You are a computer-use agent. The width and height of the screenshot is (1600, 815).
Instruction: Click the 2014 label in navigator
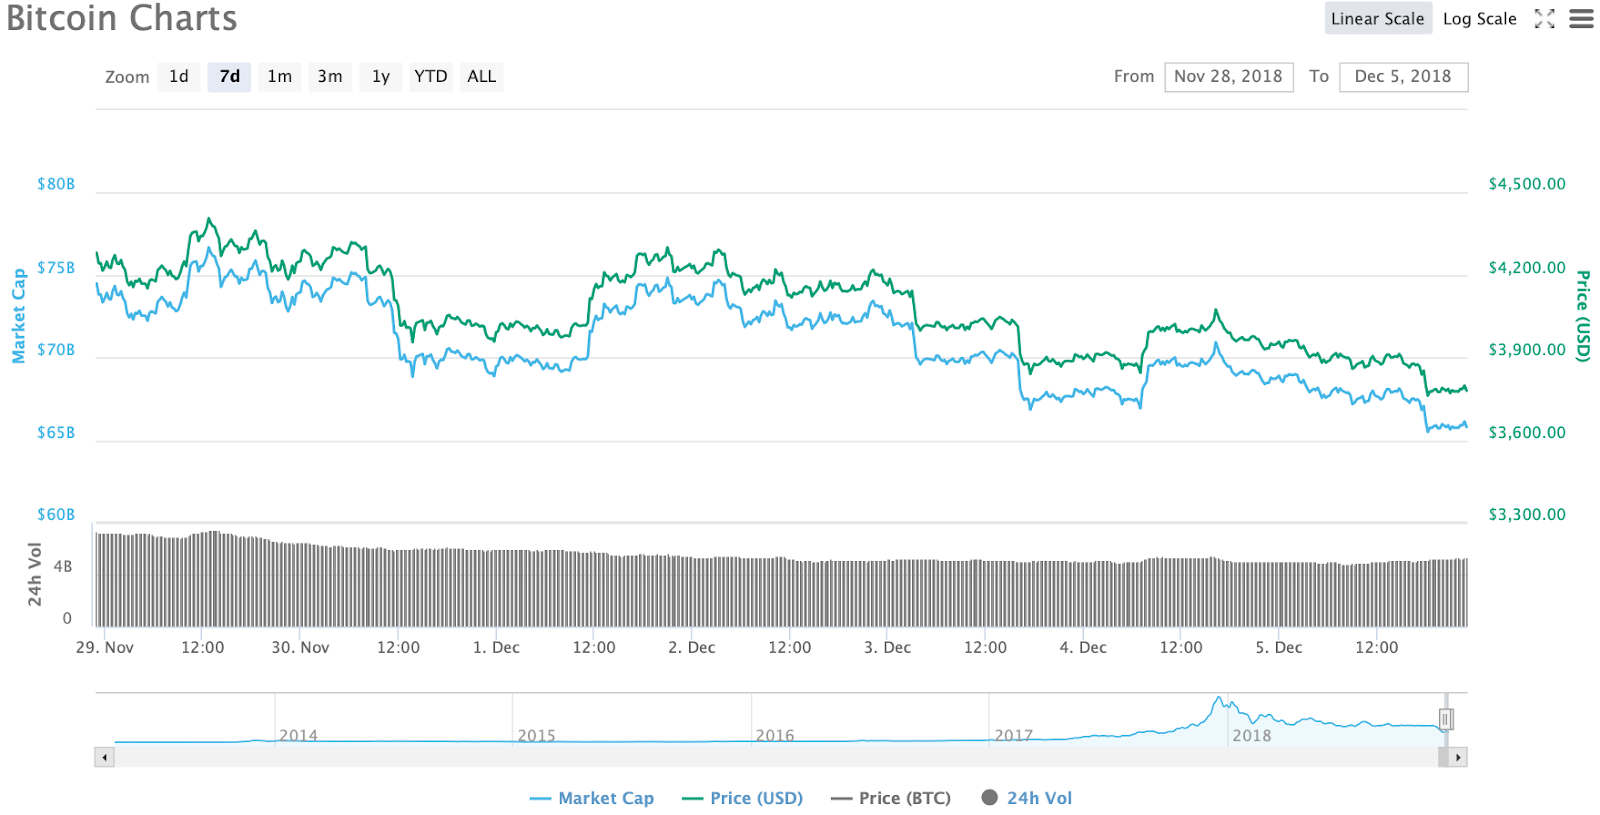(x=298, y=736)
